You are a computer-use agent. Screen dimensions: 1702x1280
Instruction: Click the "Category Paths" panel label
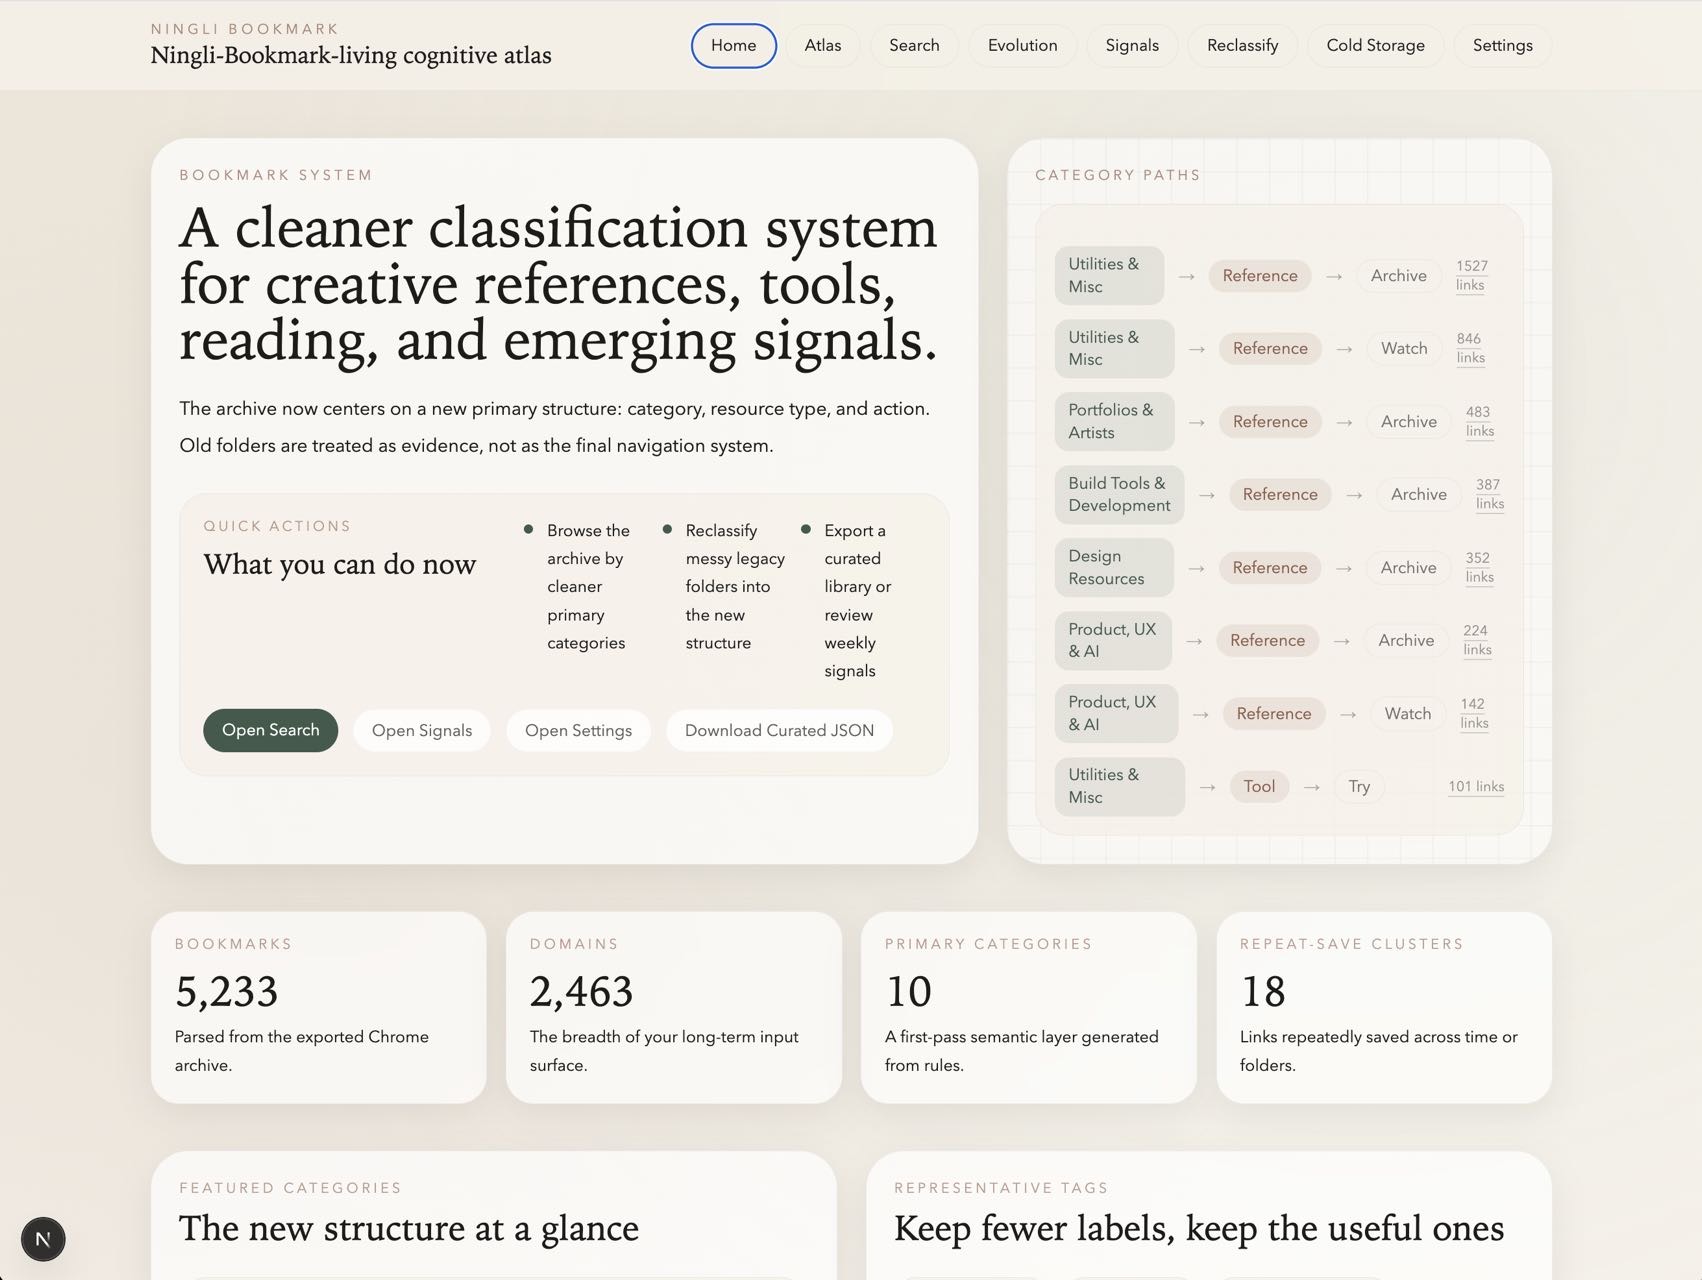(x=1117, y=175)
